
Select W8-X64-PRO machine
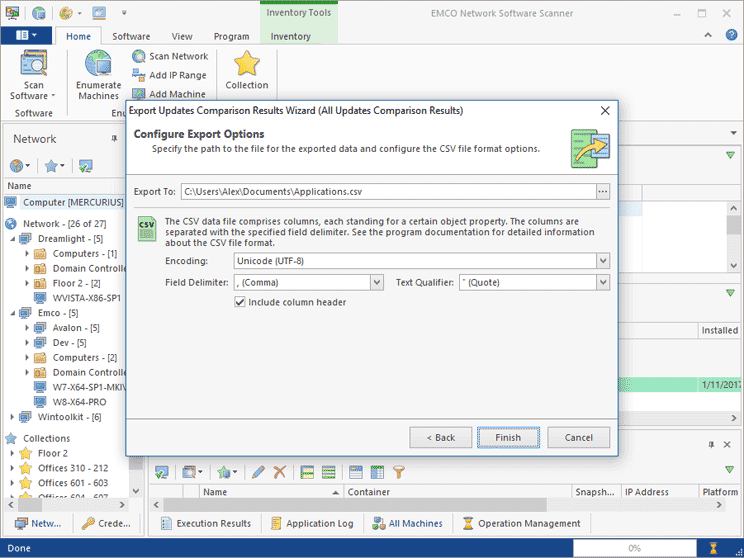[79, 402]
